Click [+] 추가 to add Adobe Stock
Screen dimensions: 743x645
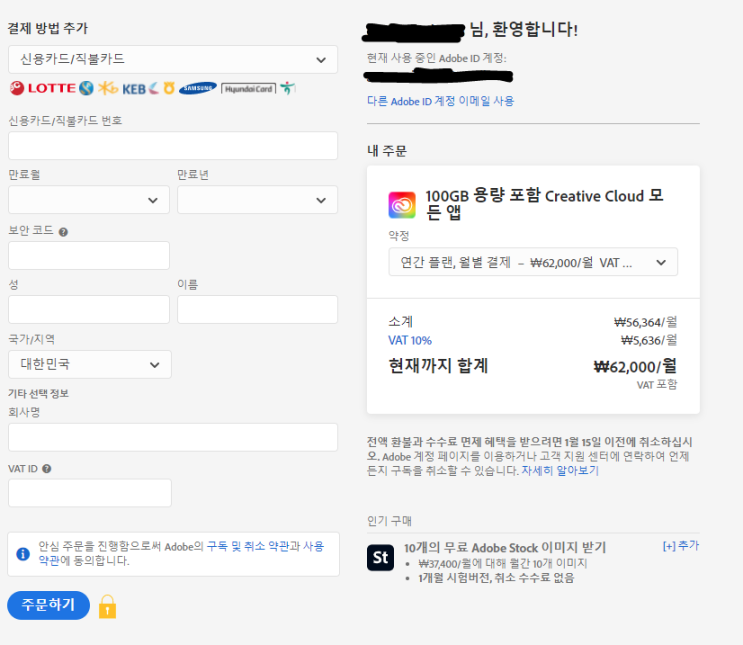point(681,546)
